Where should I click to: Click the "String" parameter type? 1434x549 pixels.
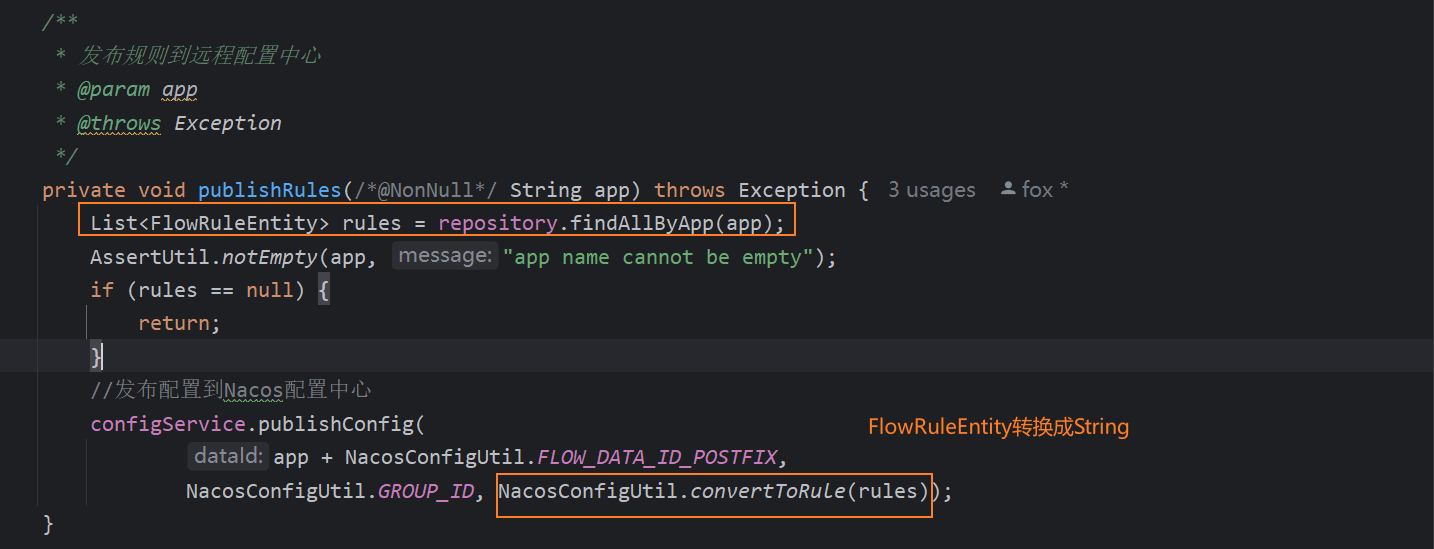(546, 190)
